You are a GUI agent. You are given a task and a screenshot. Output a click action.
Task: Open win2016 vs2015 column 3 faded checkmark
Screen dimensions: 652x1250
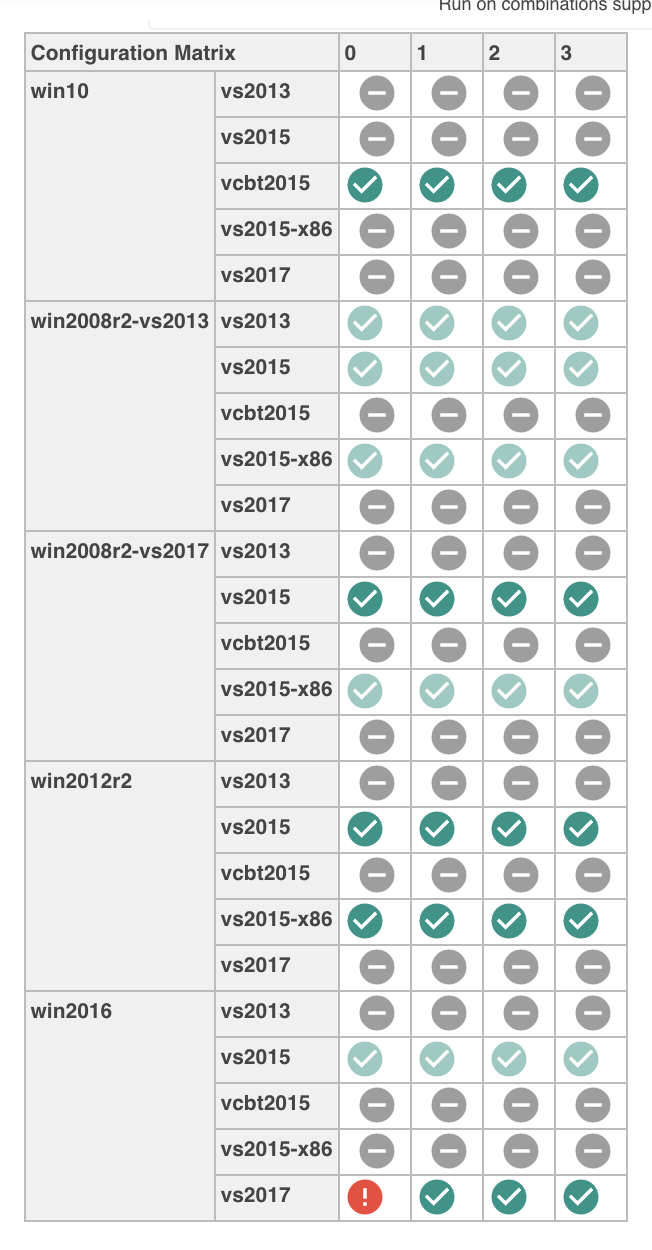(580, 1059)
